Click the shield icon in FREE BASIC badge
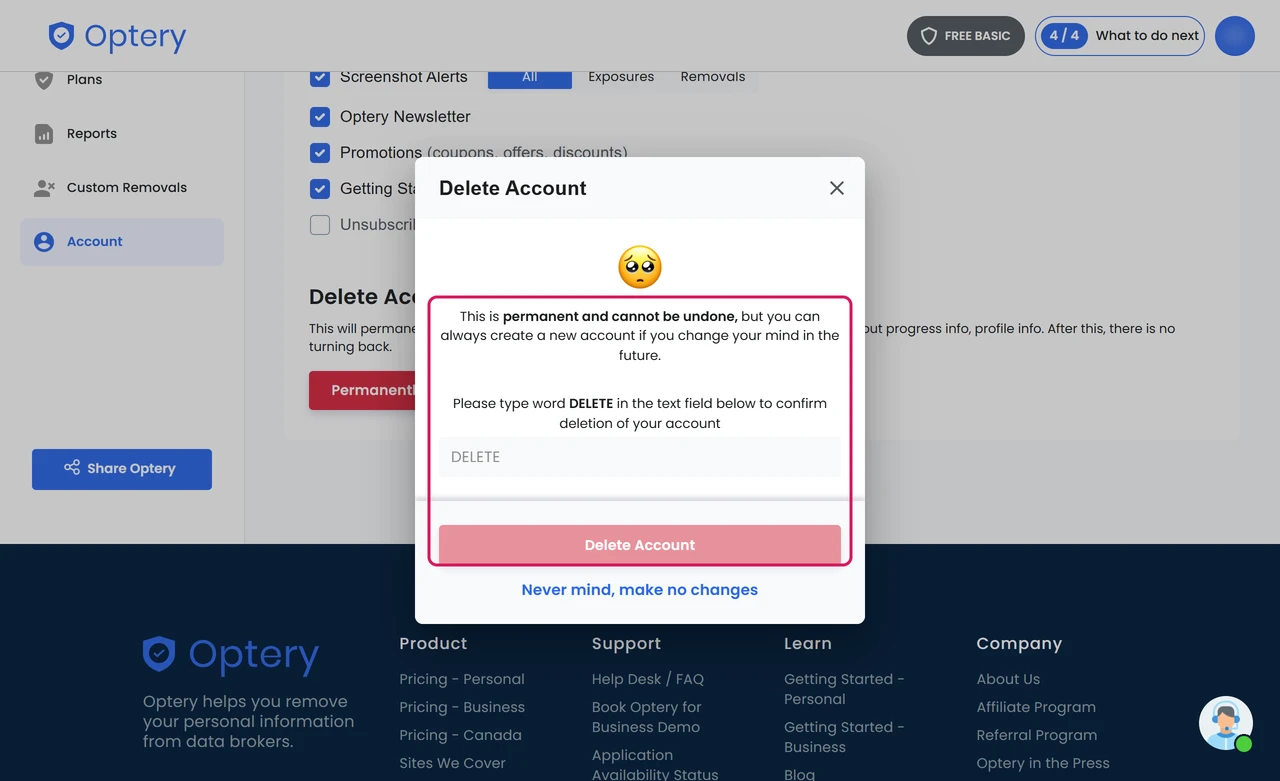This screenshot has height=781, width=1280. click(928, 36)
